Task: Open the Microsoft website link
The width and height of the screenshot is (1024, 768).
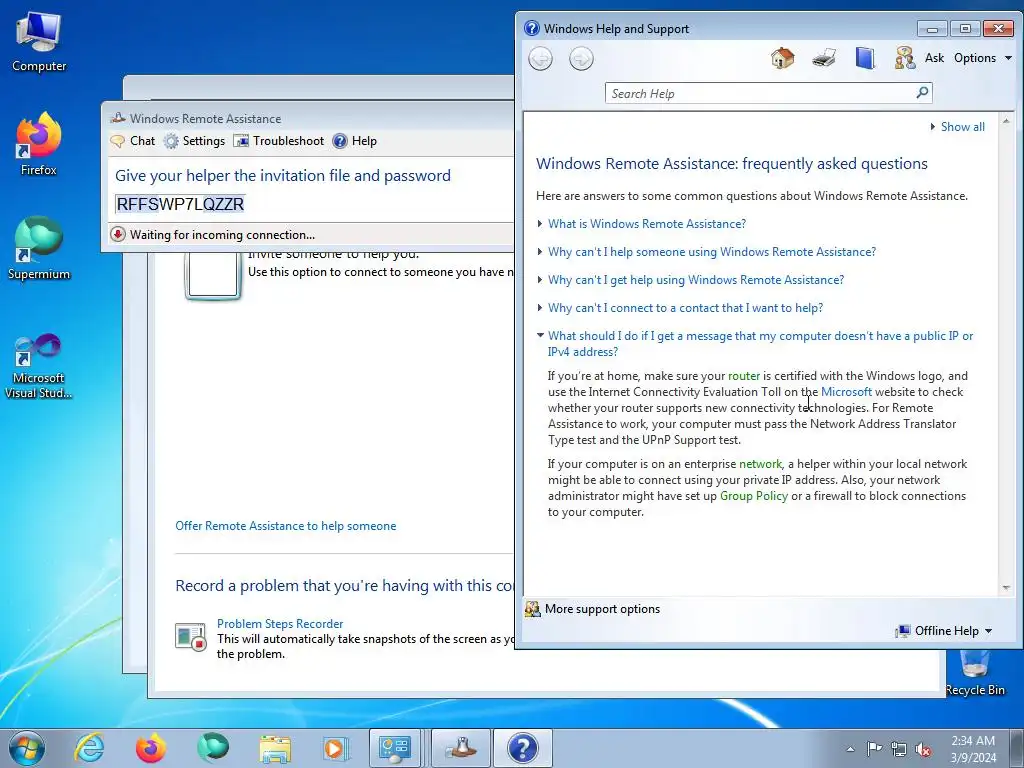Action: pyautogui.click(x=846, y=392)
